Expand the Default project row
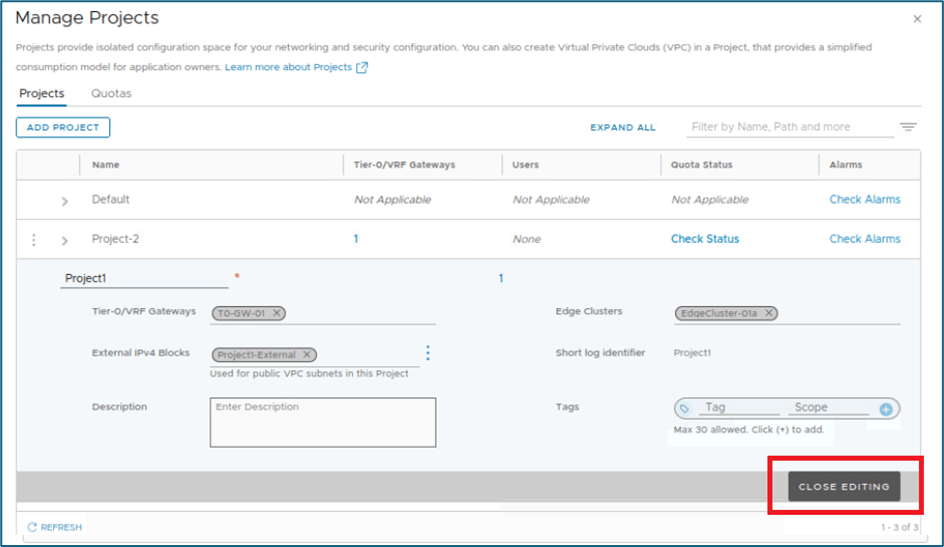944x547 pixels. click(x=65, y=201)
